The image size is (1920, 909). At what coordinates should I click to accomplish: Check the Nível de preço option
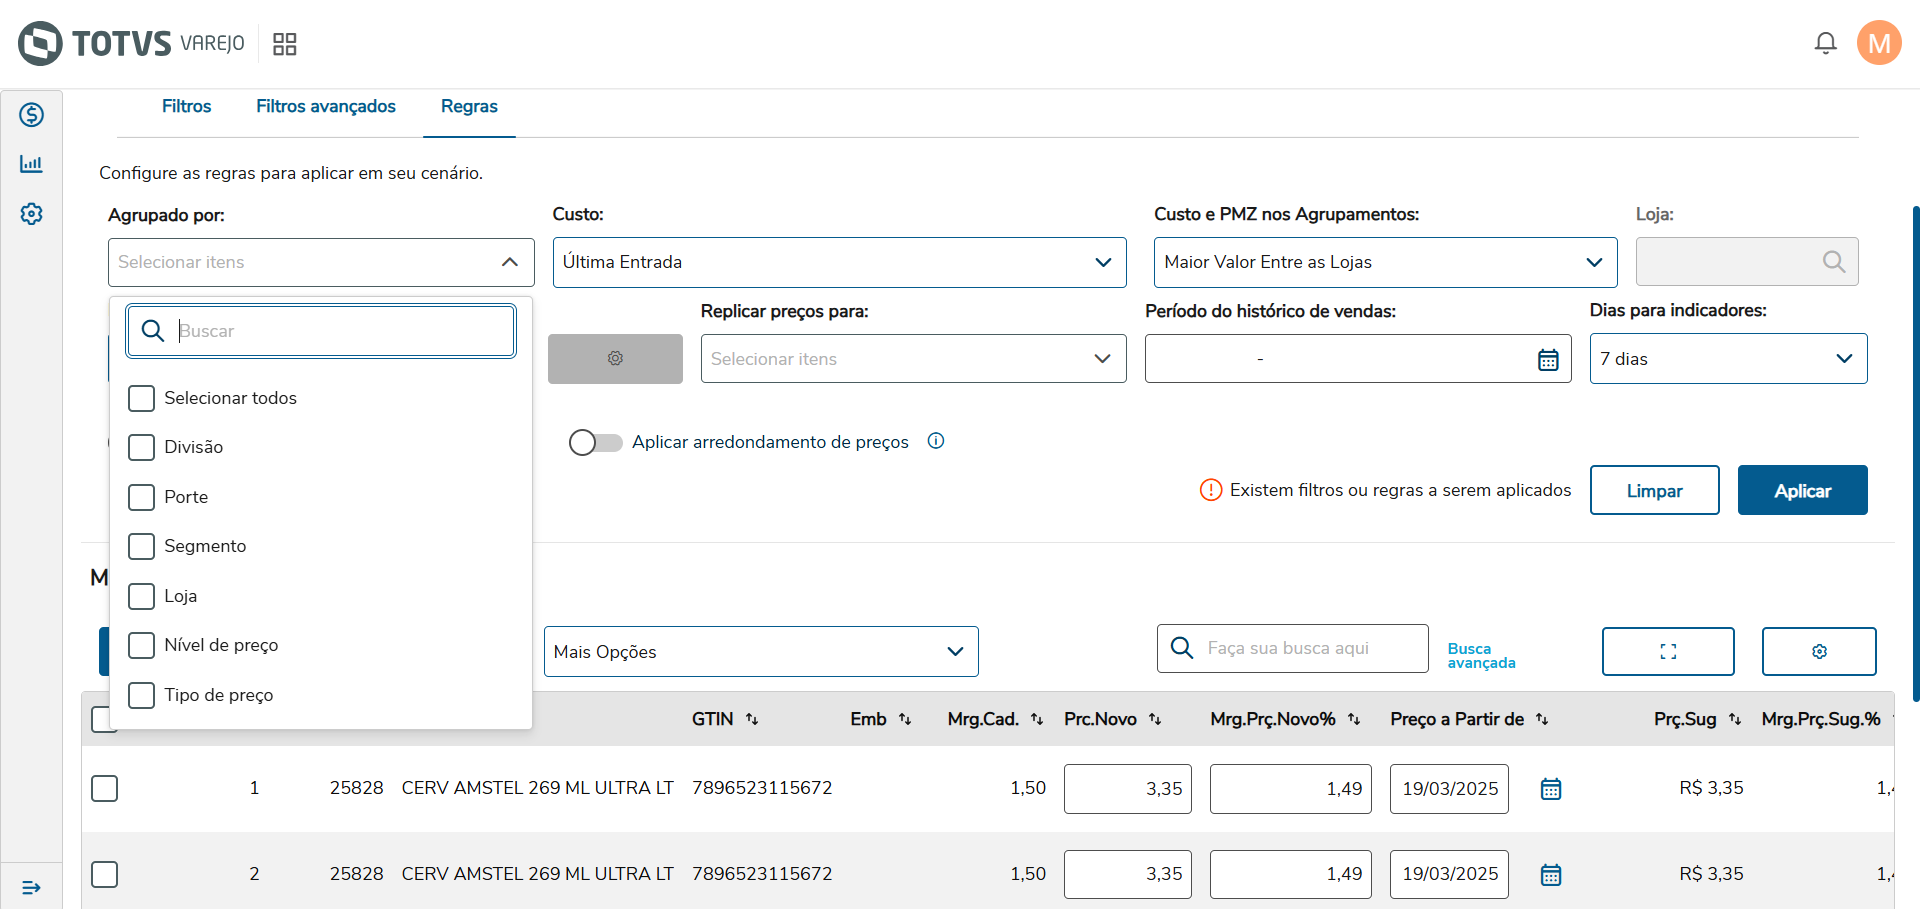(142, 645)
